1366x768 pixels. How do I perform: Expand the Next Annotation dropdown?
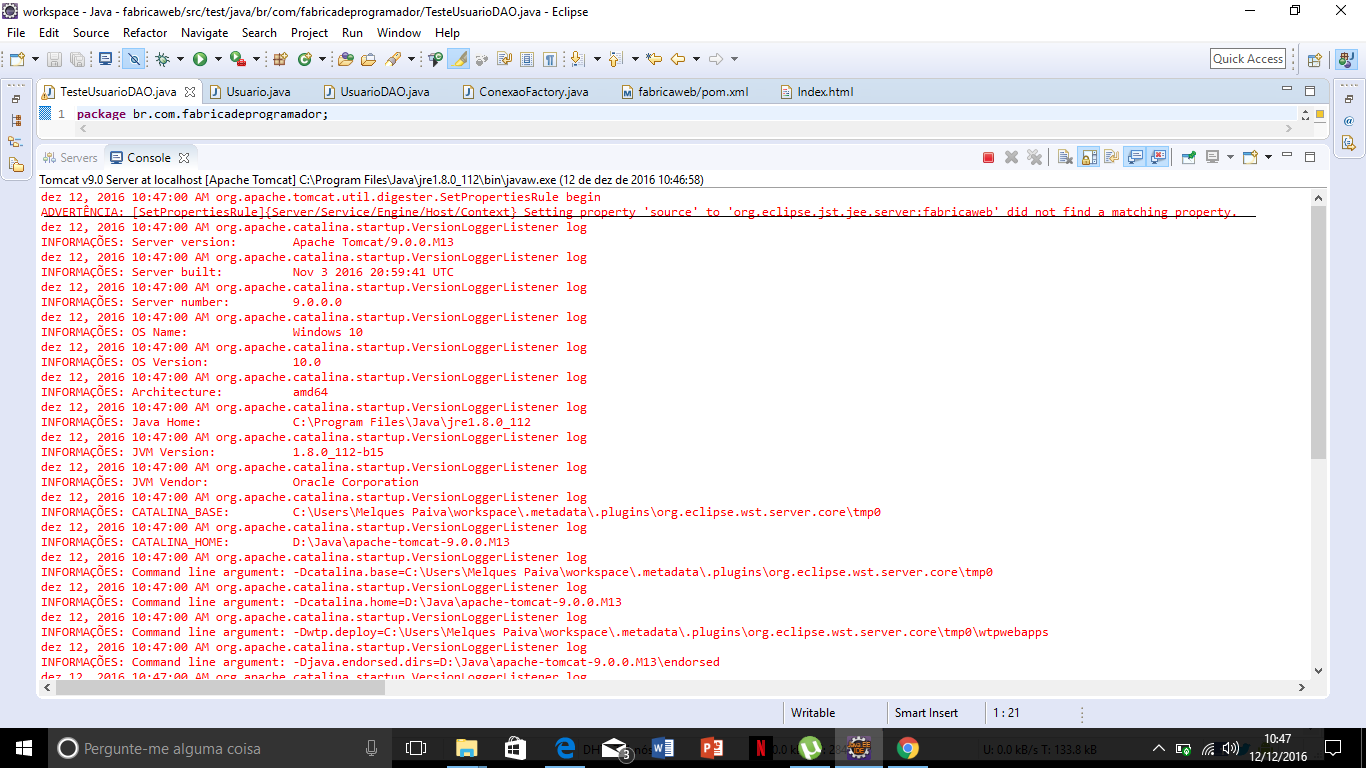pyautogui.click(x=597, y=59)
